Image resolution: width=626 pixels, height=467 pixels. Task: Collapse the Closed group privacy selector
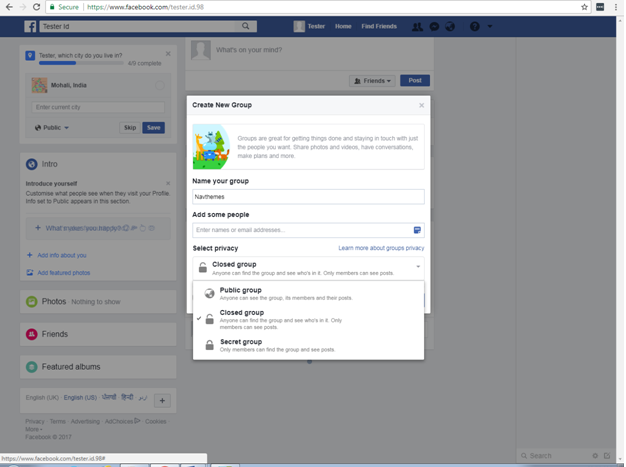coord(308,268)
